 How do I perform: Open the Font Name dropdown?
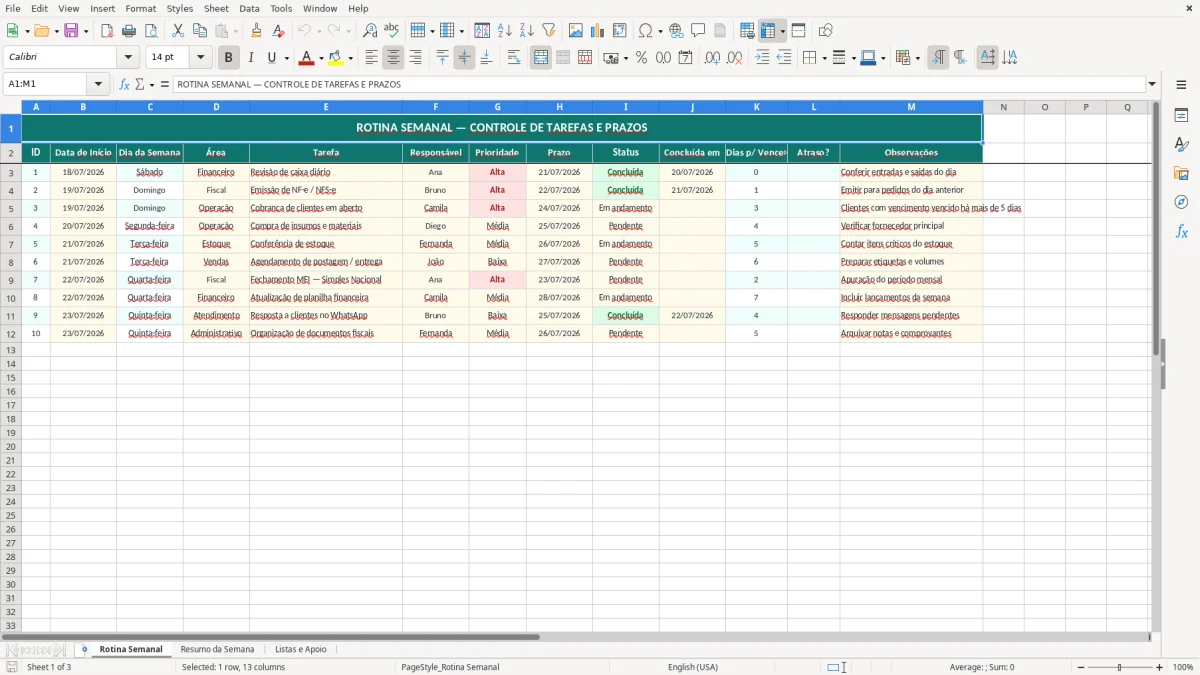(128, 58)
